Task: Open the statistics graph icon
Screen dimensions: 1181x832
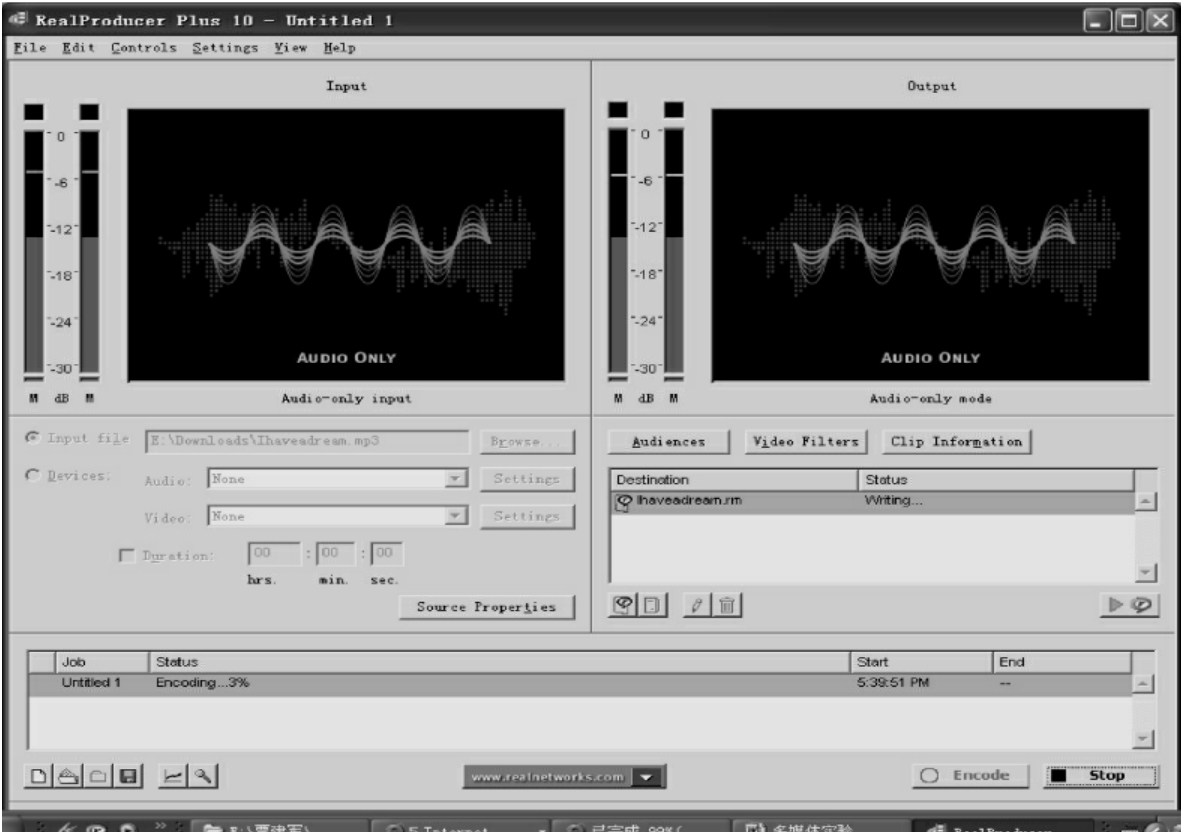Action: coord(172,775)
